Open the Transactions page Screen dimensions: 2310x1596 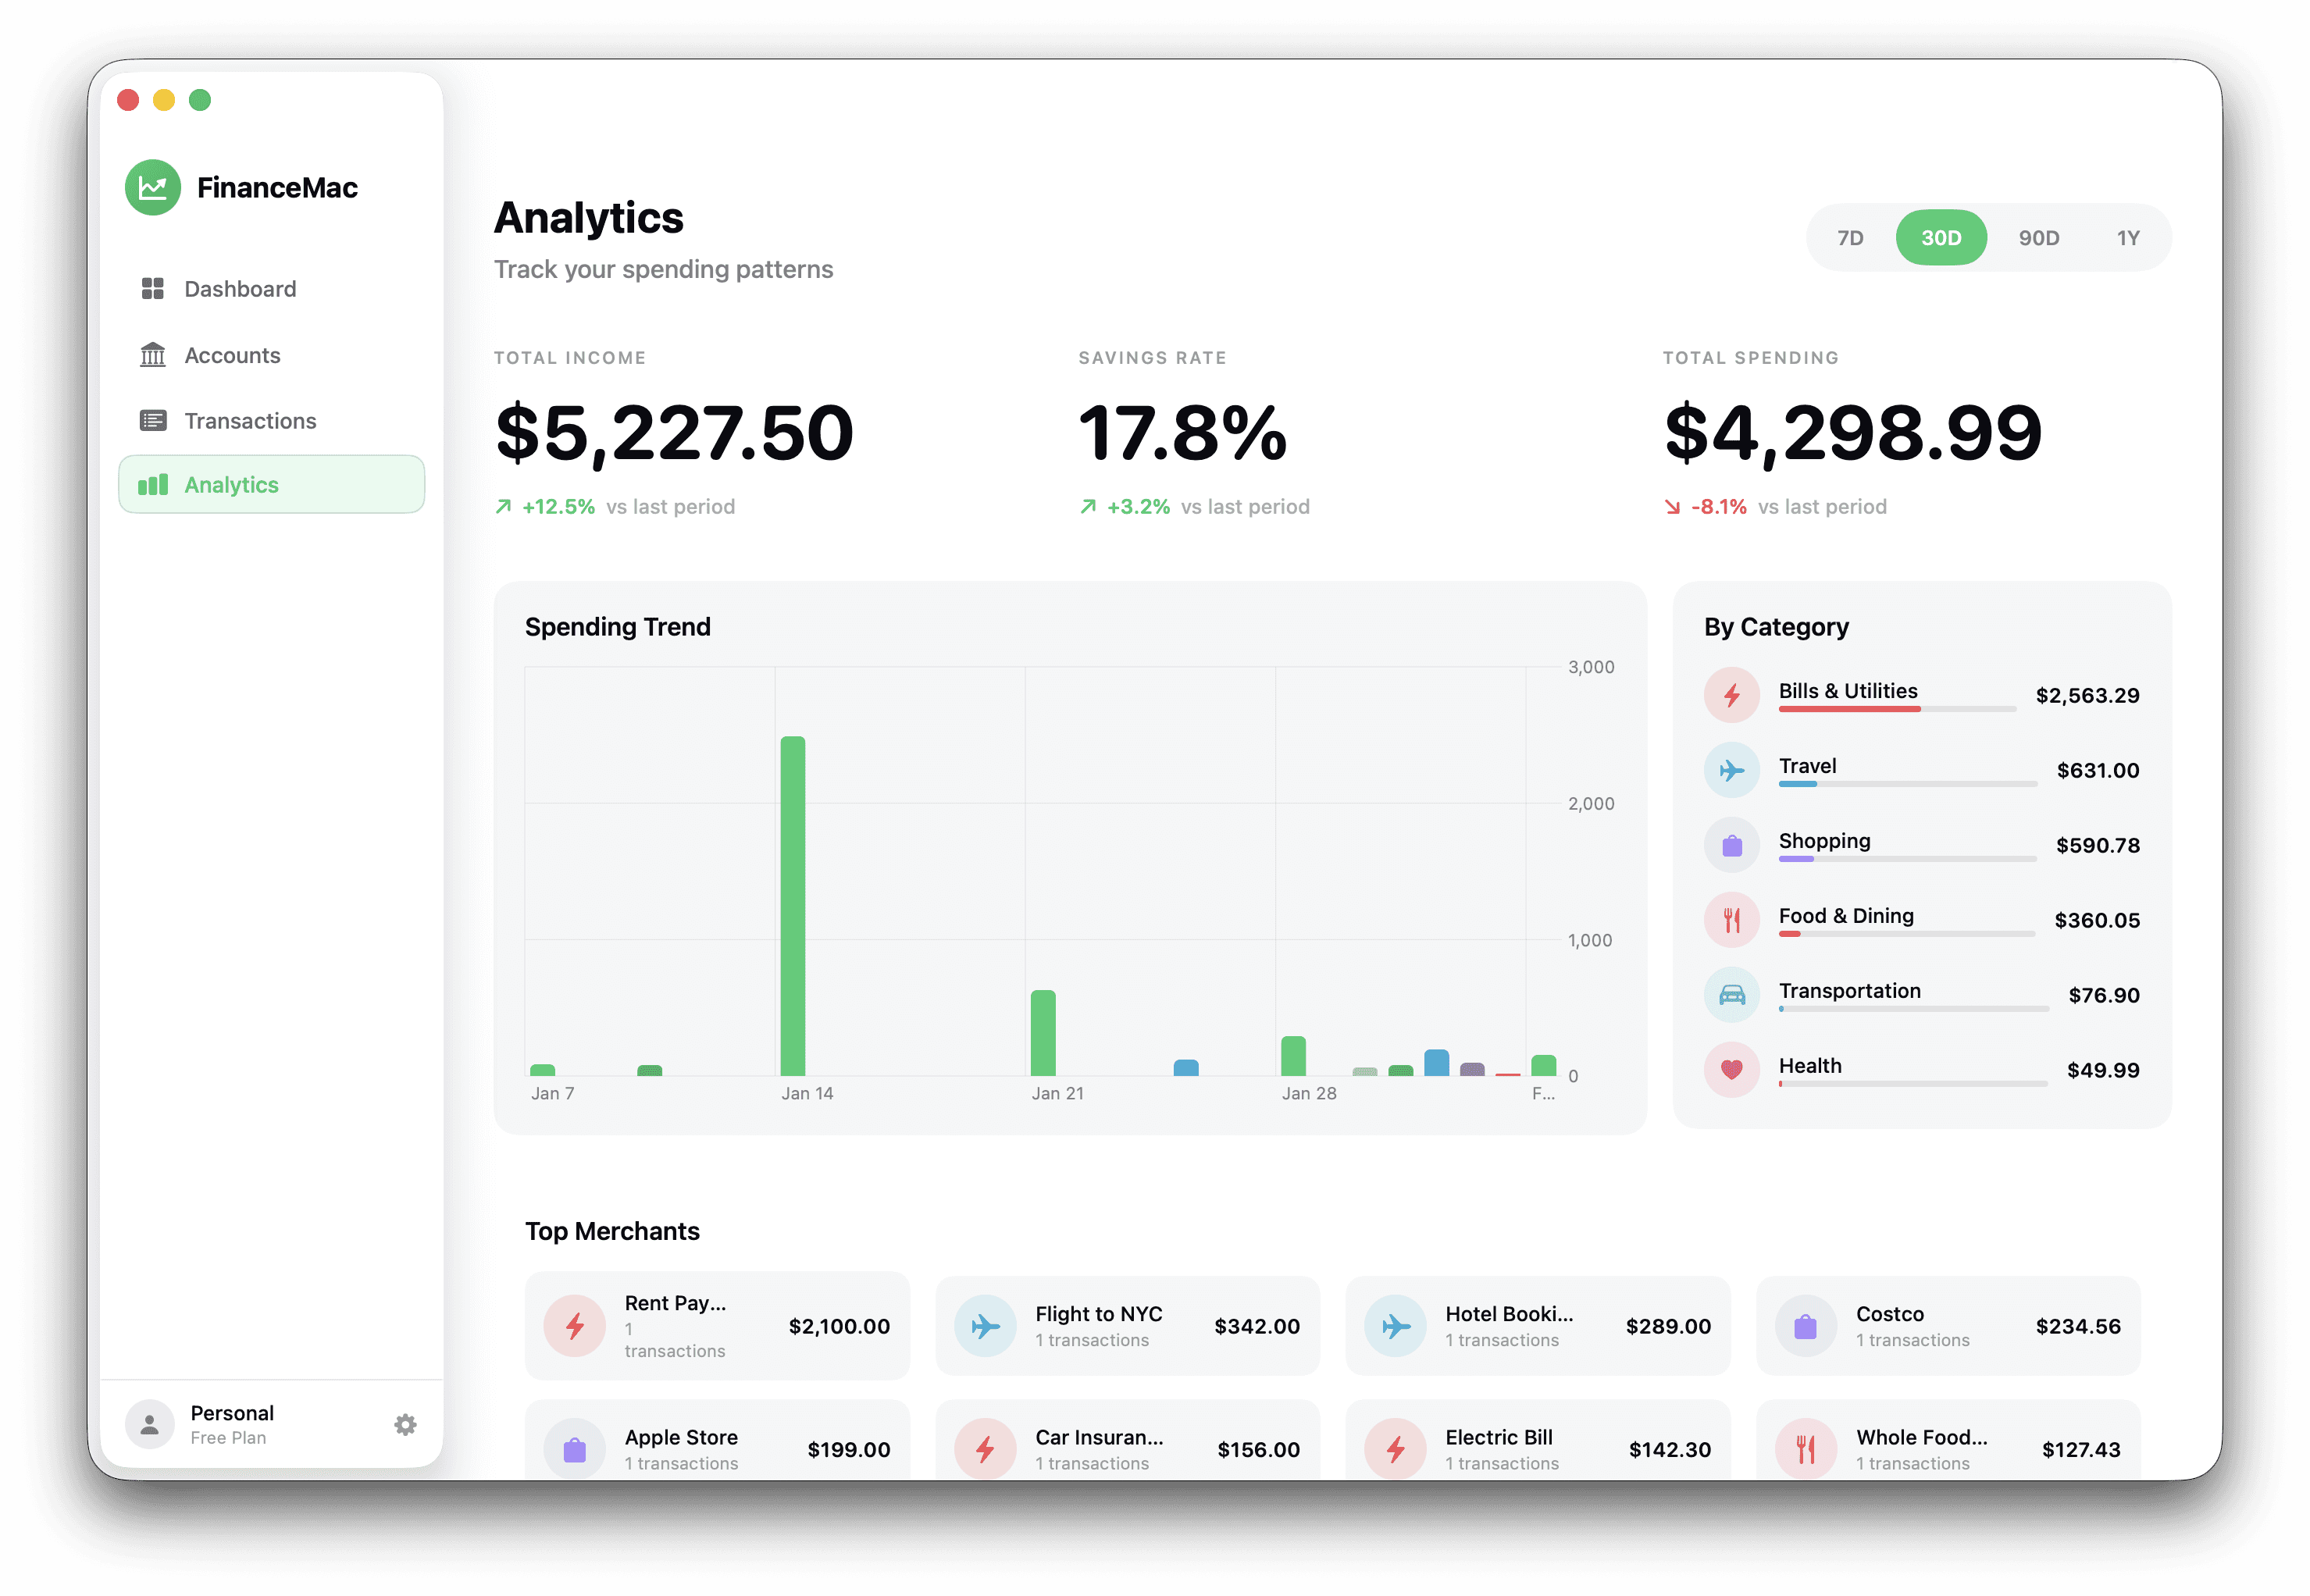pos(250,421)
